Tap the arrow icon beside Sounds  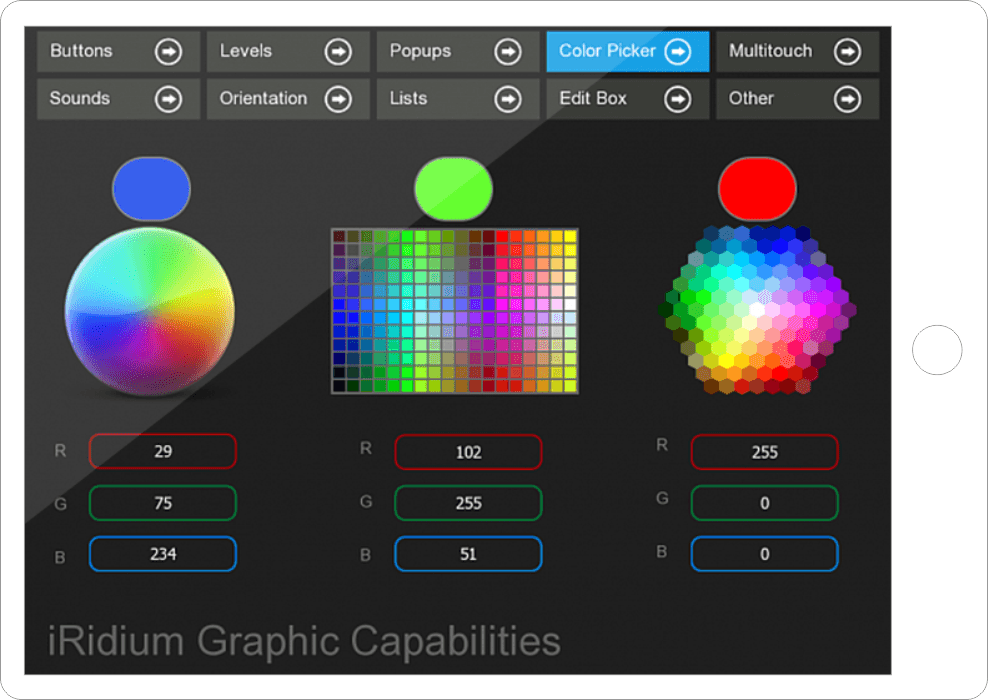[x=168, y=99]
